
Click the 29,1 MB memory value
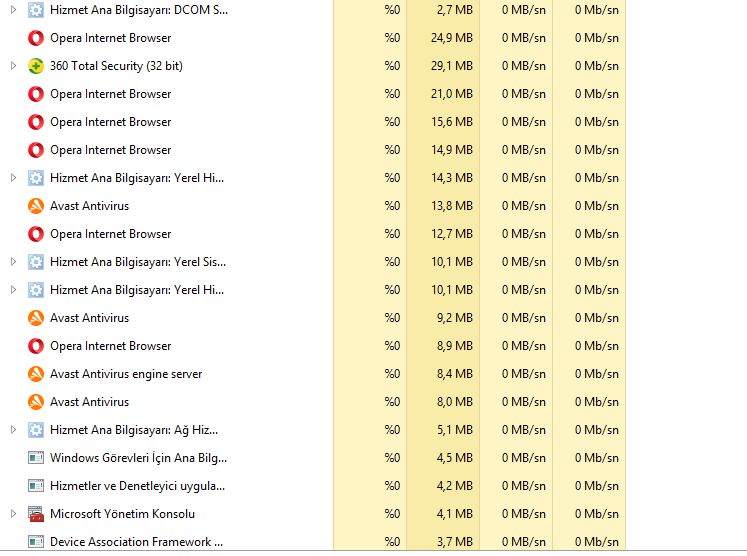coord(452,66)
